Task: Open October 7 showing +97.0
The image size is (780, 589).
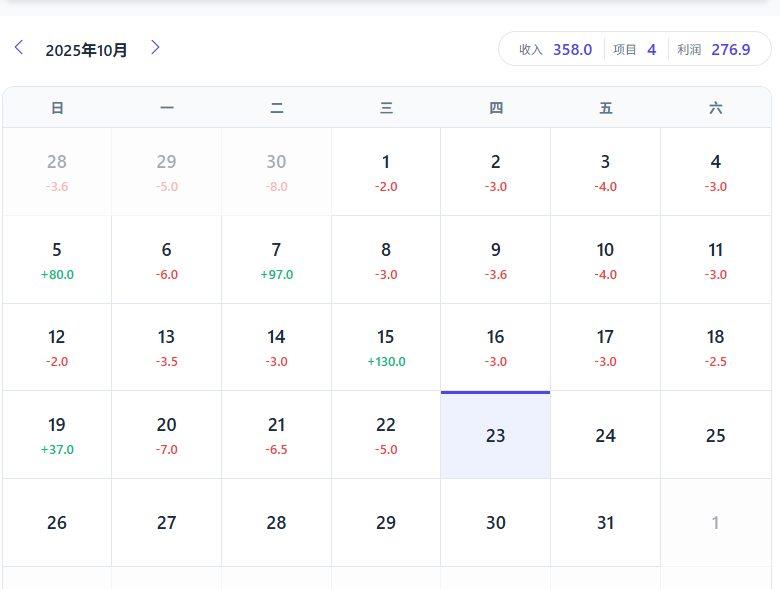Action: pyautogui.click(x=277, y=260)
